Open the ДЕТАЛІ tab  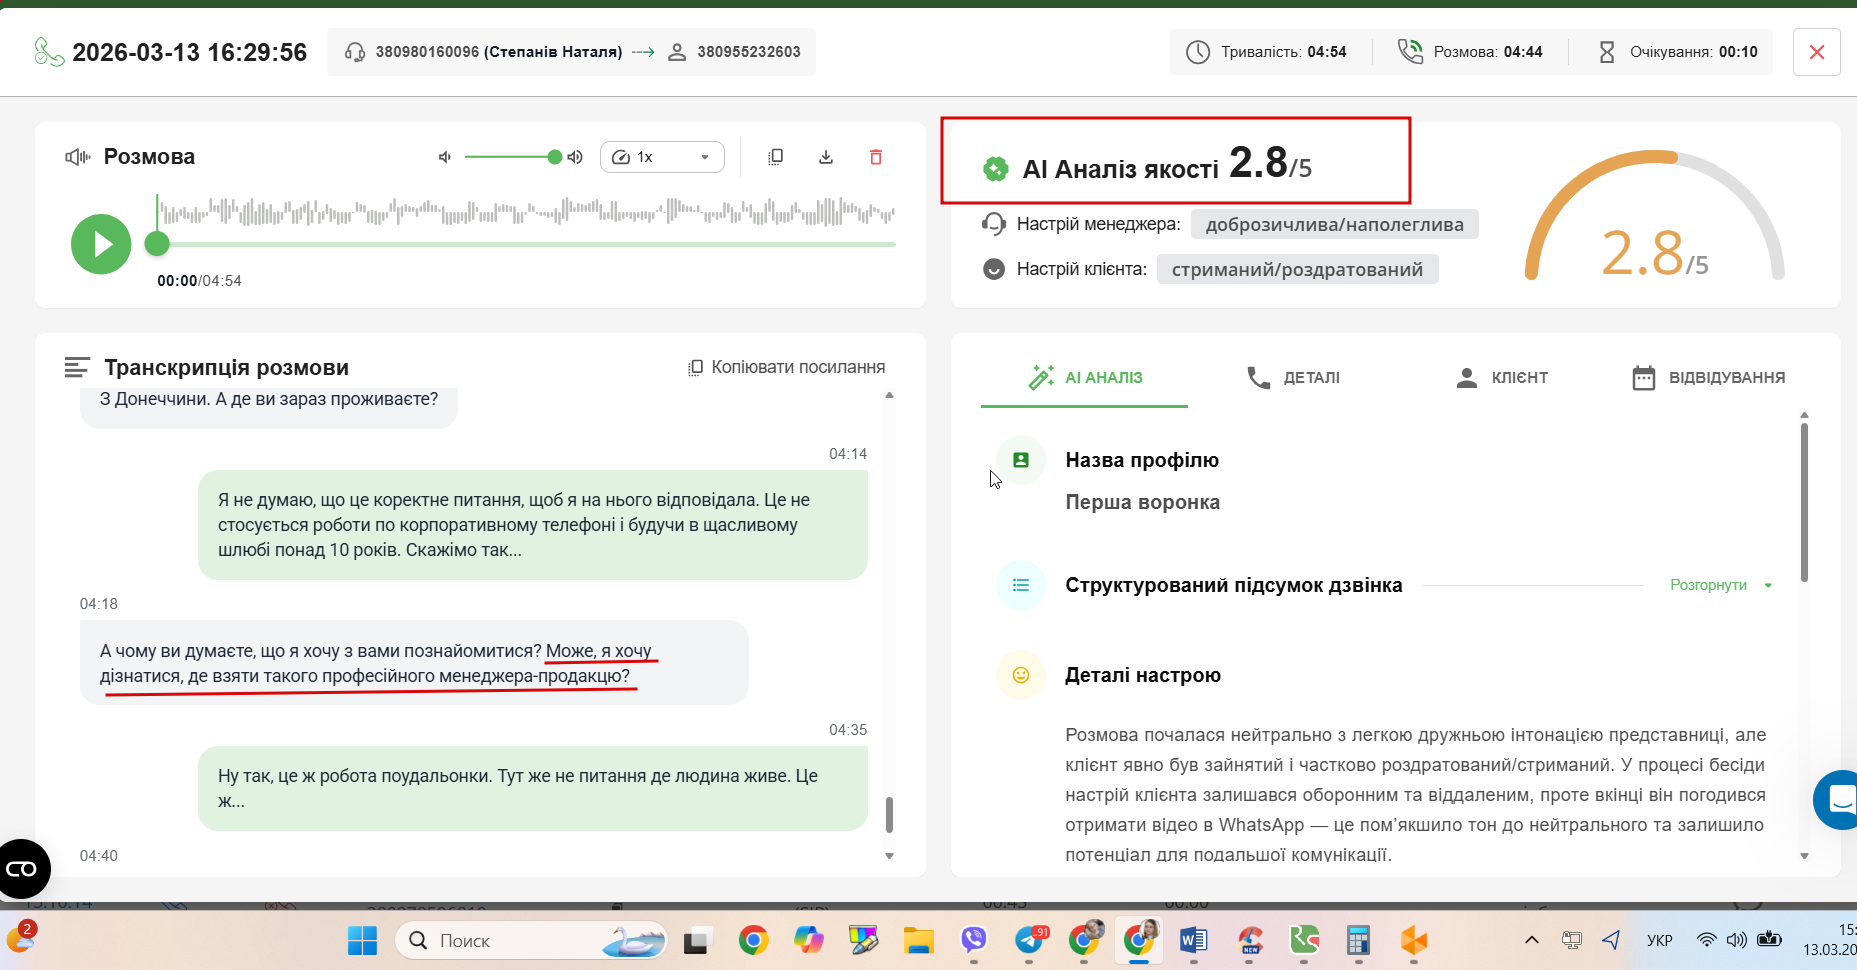pyautogui.click(x=1293, y=378)
